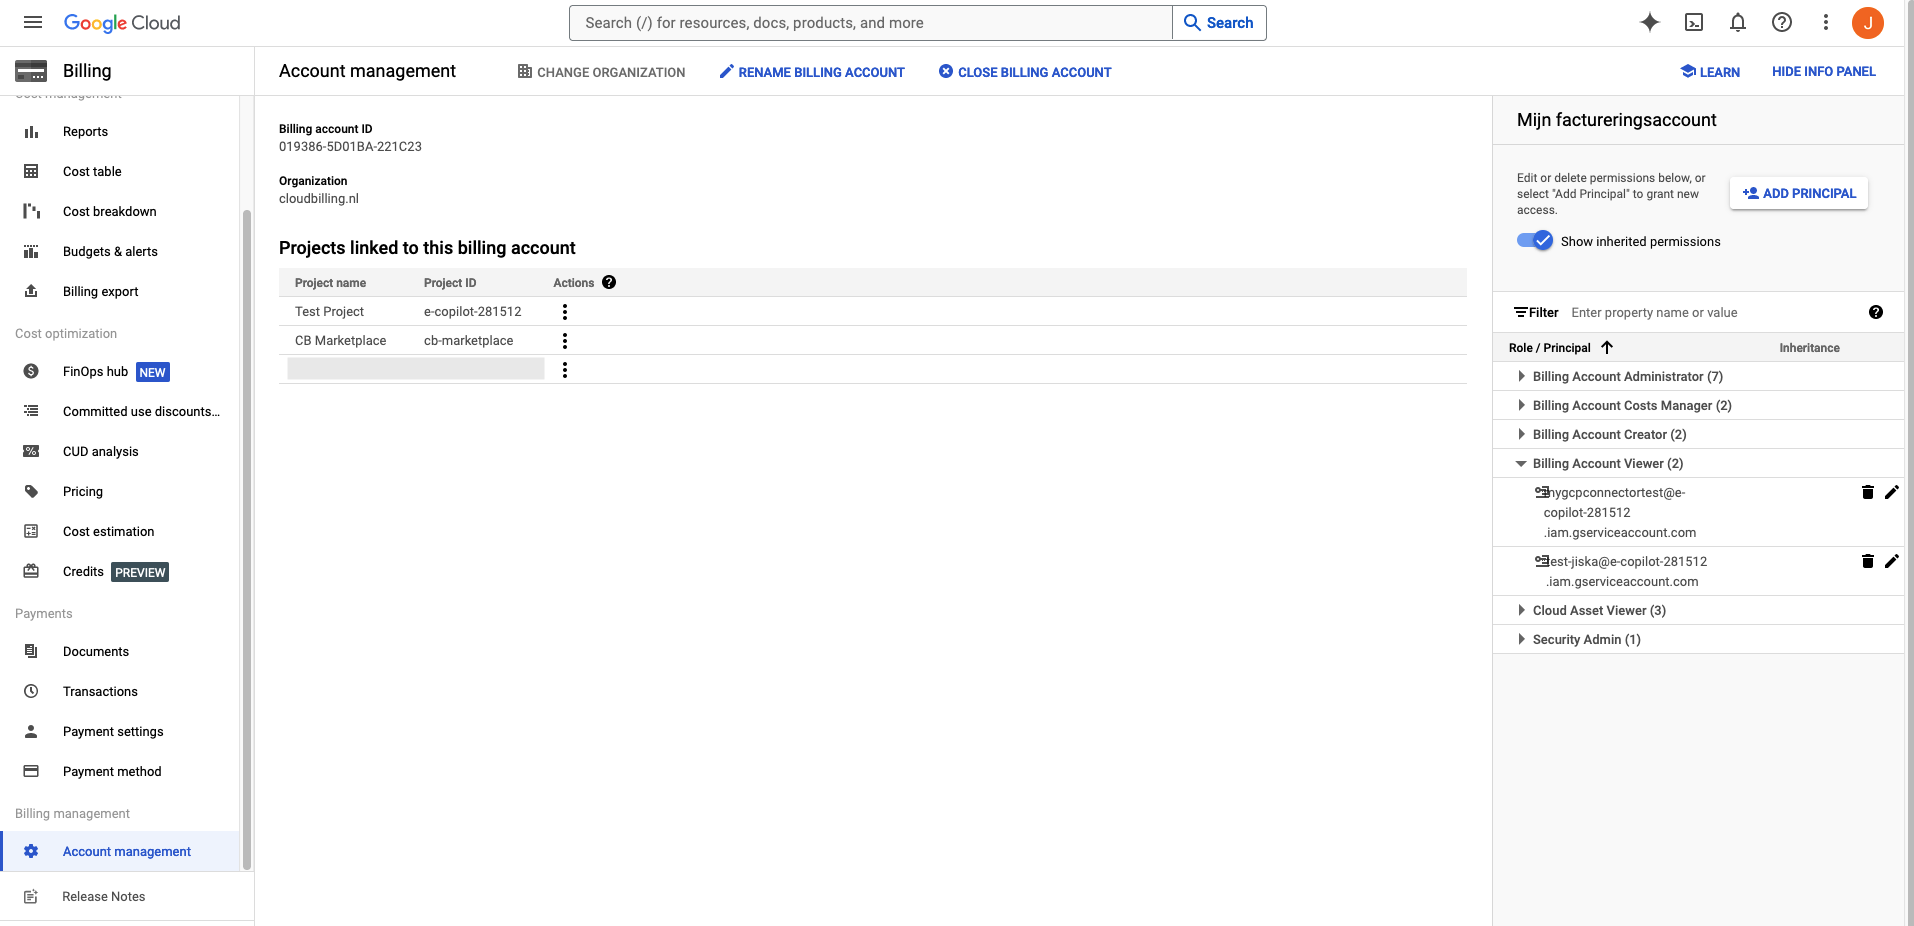Image resolution: width=1914 pixels, height=926 pixels.
Task: Open the three-dot actions menu for CB Marketplace
Action: pos(565,340)
